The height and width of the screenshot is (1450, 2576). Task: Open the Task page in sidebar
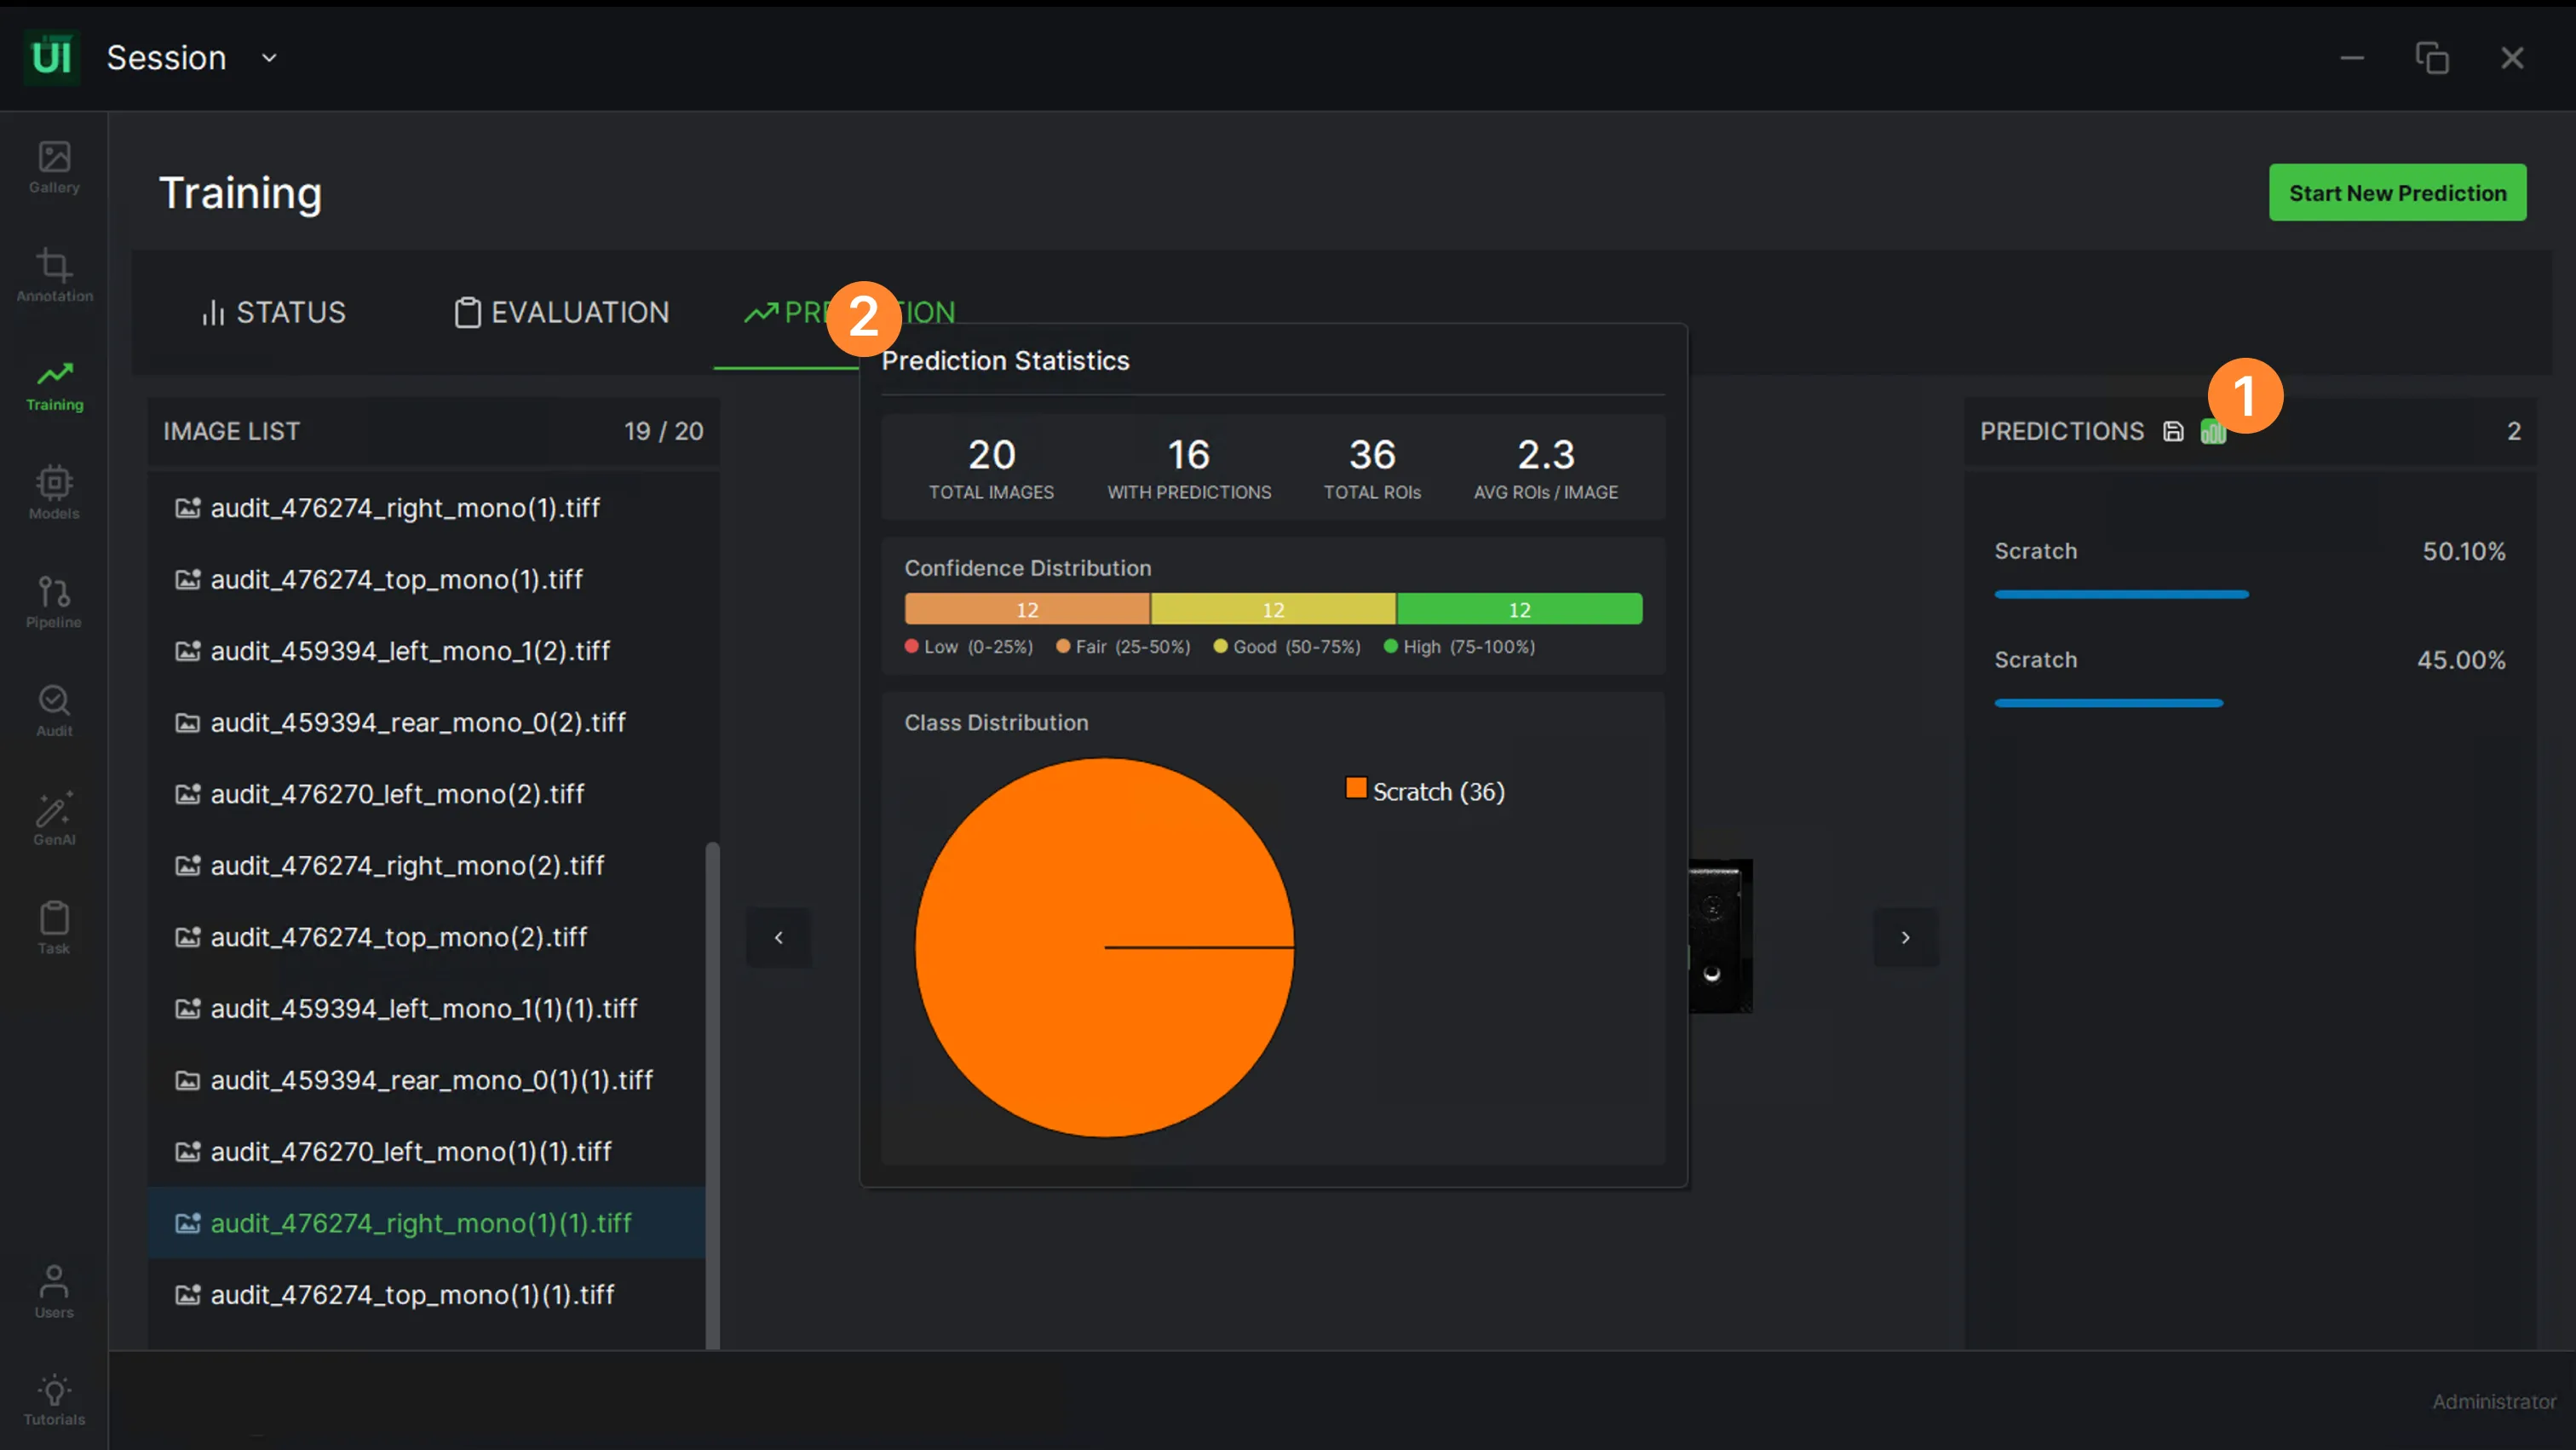tap(54, 928)
